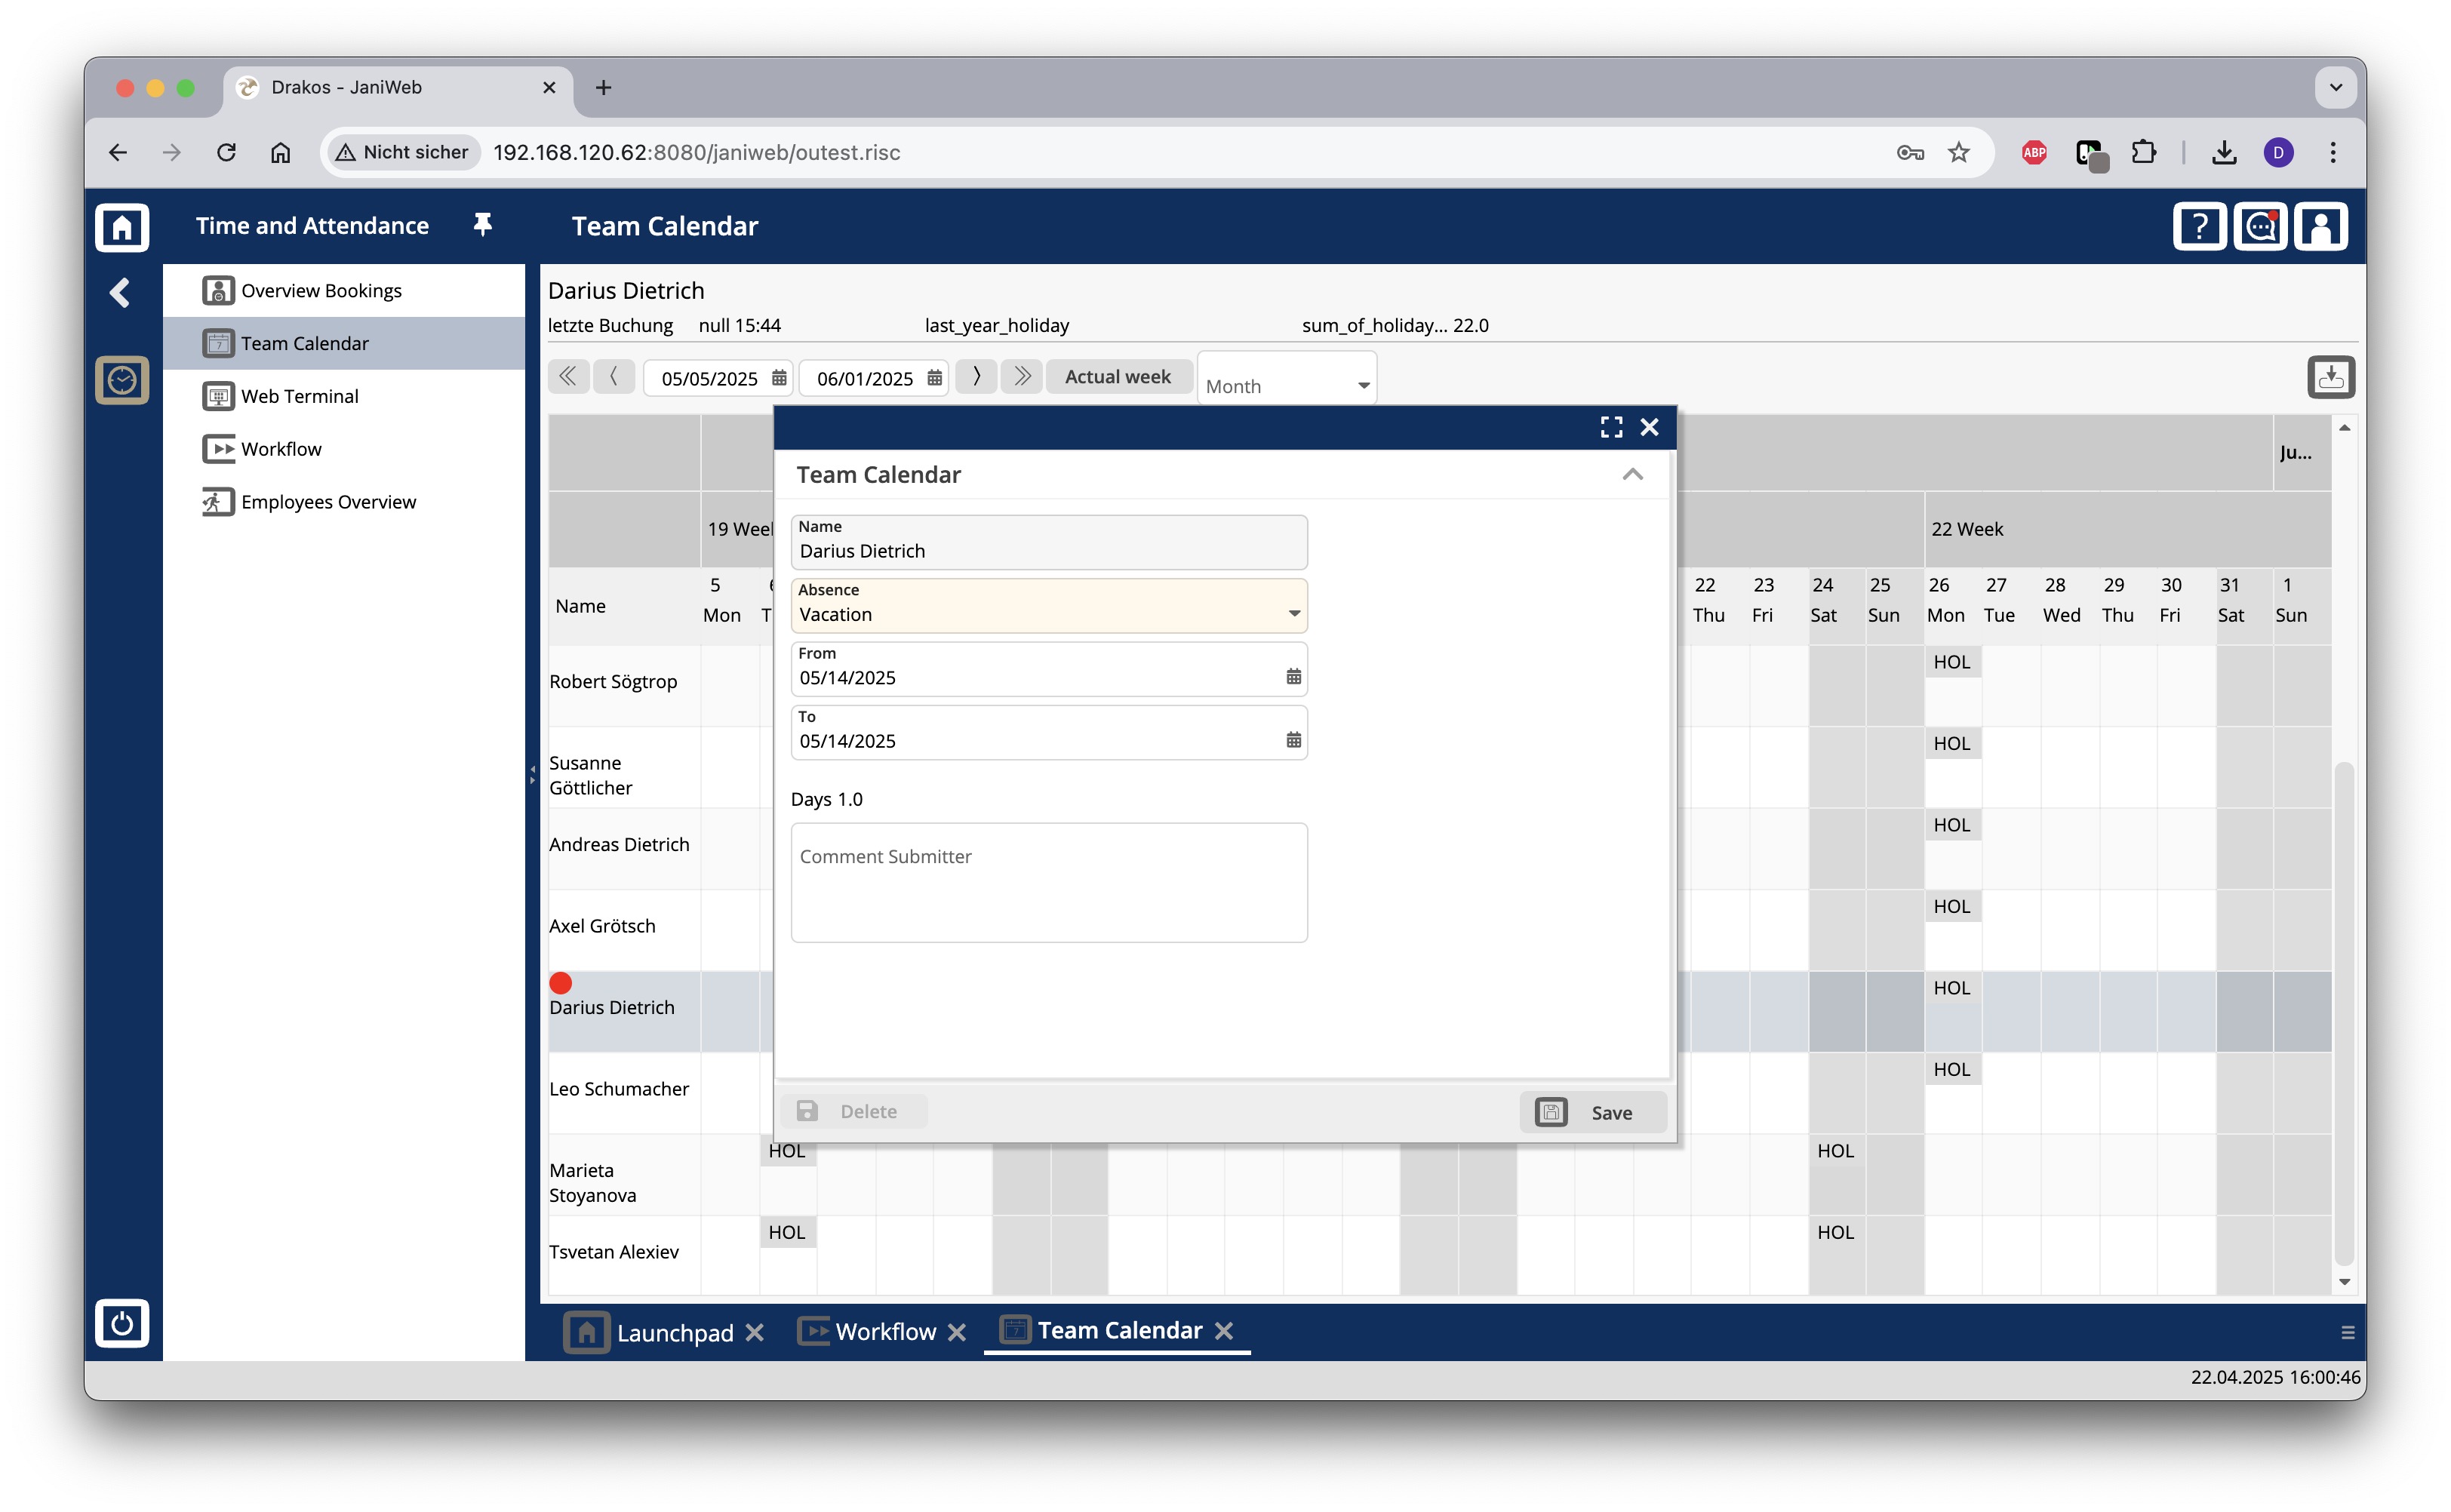Viewport: 2451px width, 1512px height.
Task: Open the Month view dropdown
Action: [1286, 379]
